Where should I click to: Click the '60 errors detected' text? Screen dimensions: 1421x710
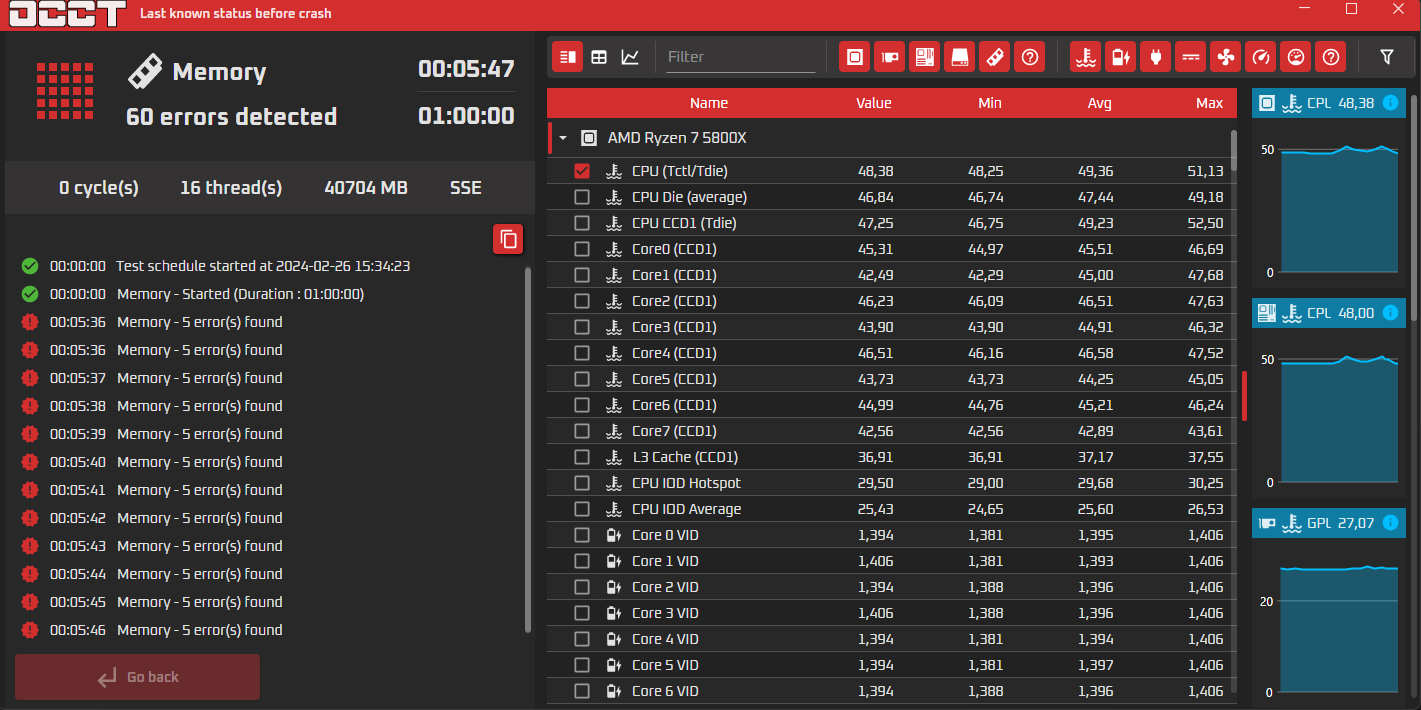click(x=231, y=117)
